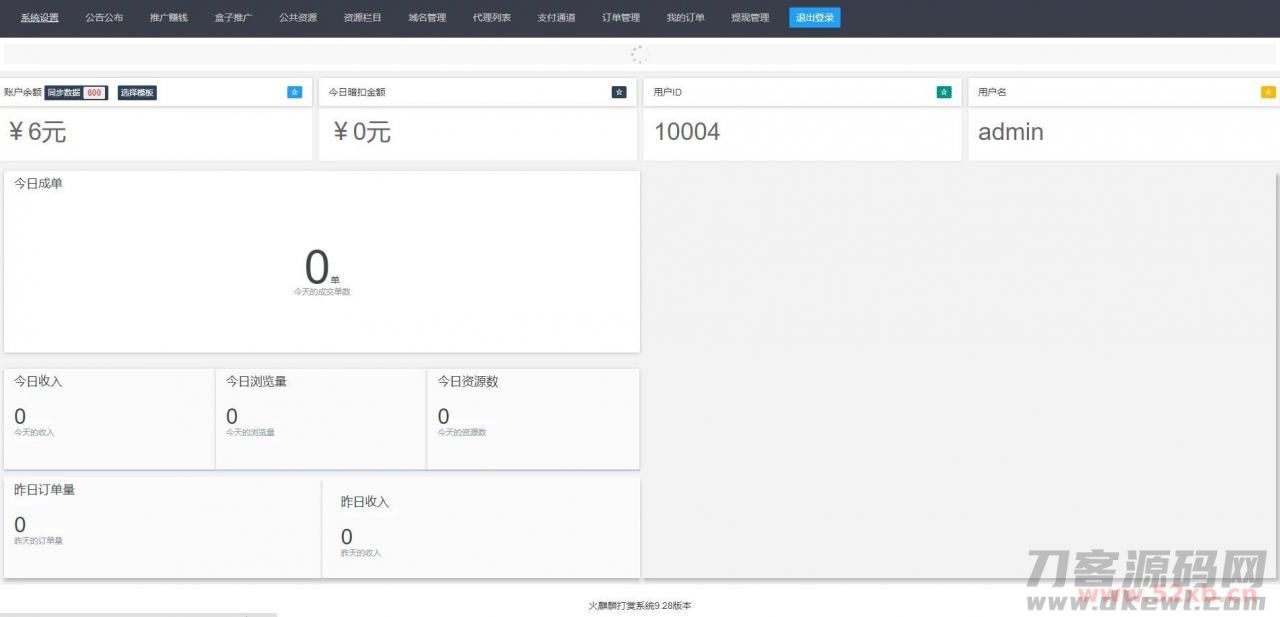The image size is (1280, 617).
Task: Open 域名管理 in the navbar
Action: (427, 18)
